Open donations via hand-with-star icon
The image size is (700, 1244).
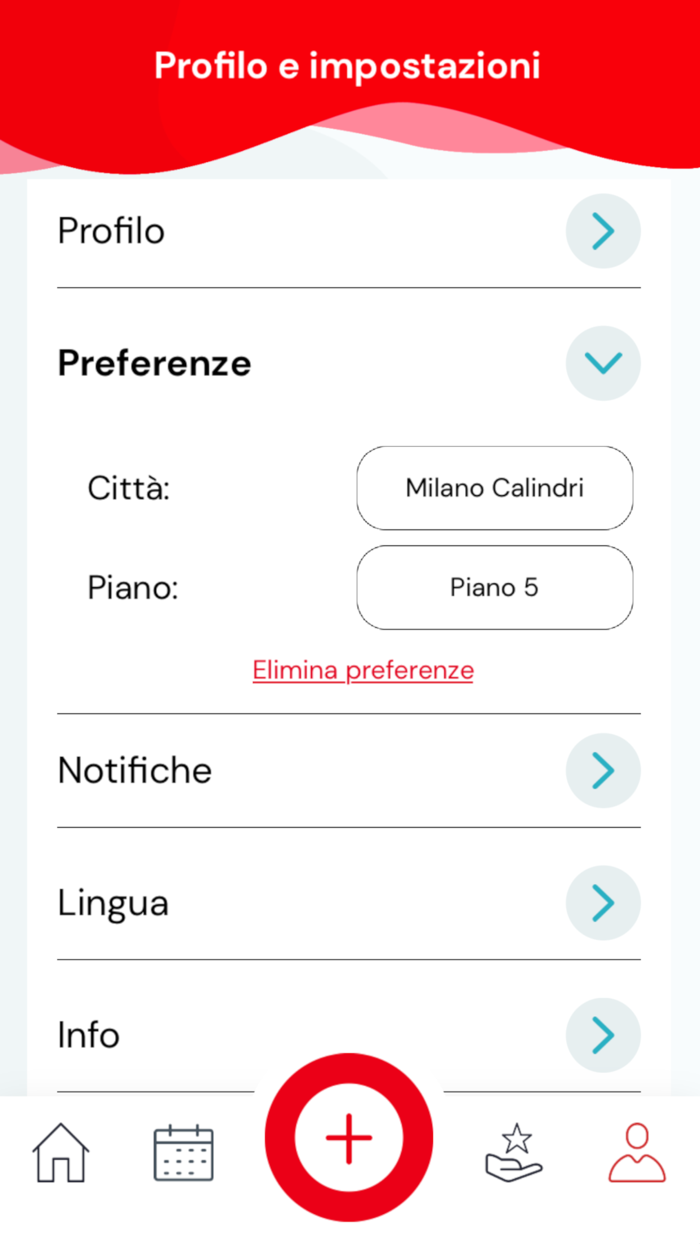click(x=513, y=1152)
